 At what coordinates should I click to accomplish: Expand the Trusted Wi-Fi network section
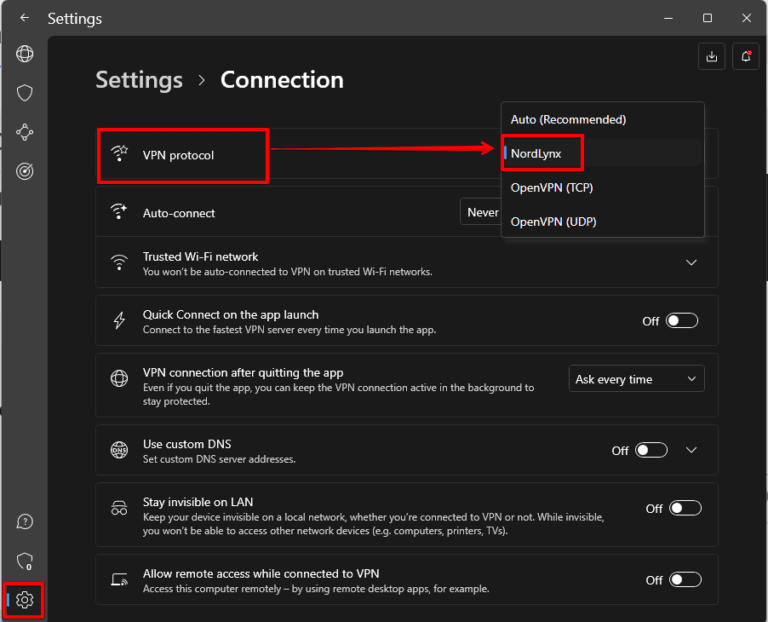(690, 263)
